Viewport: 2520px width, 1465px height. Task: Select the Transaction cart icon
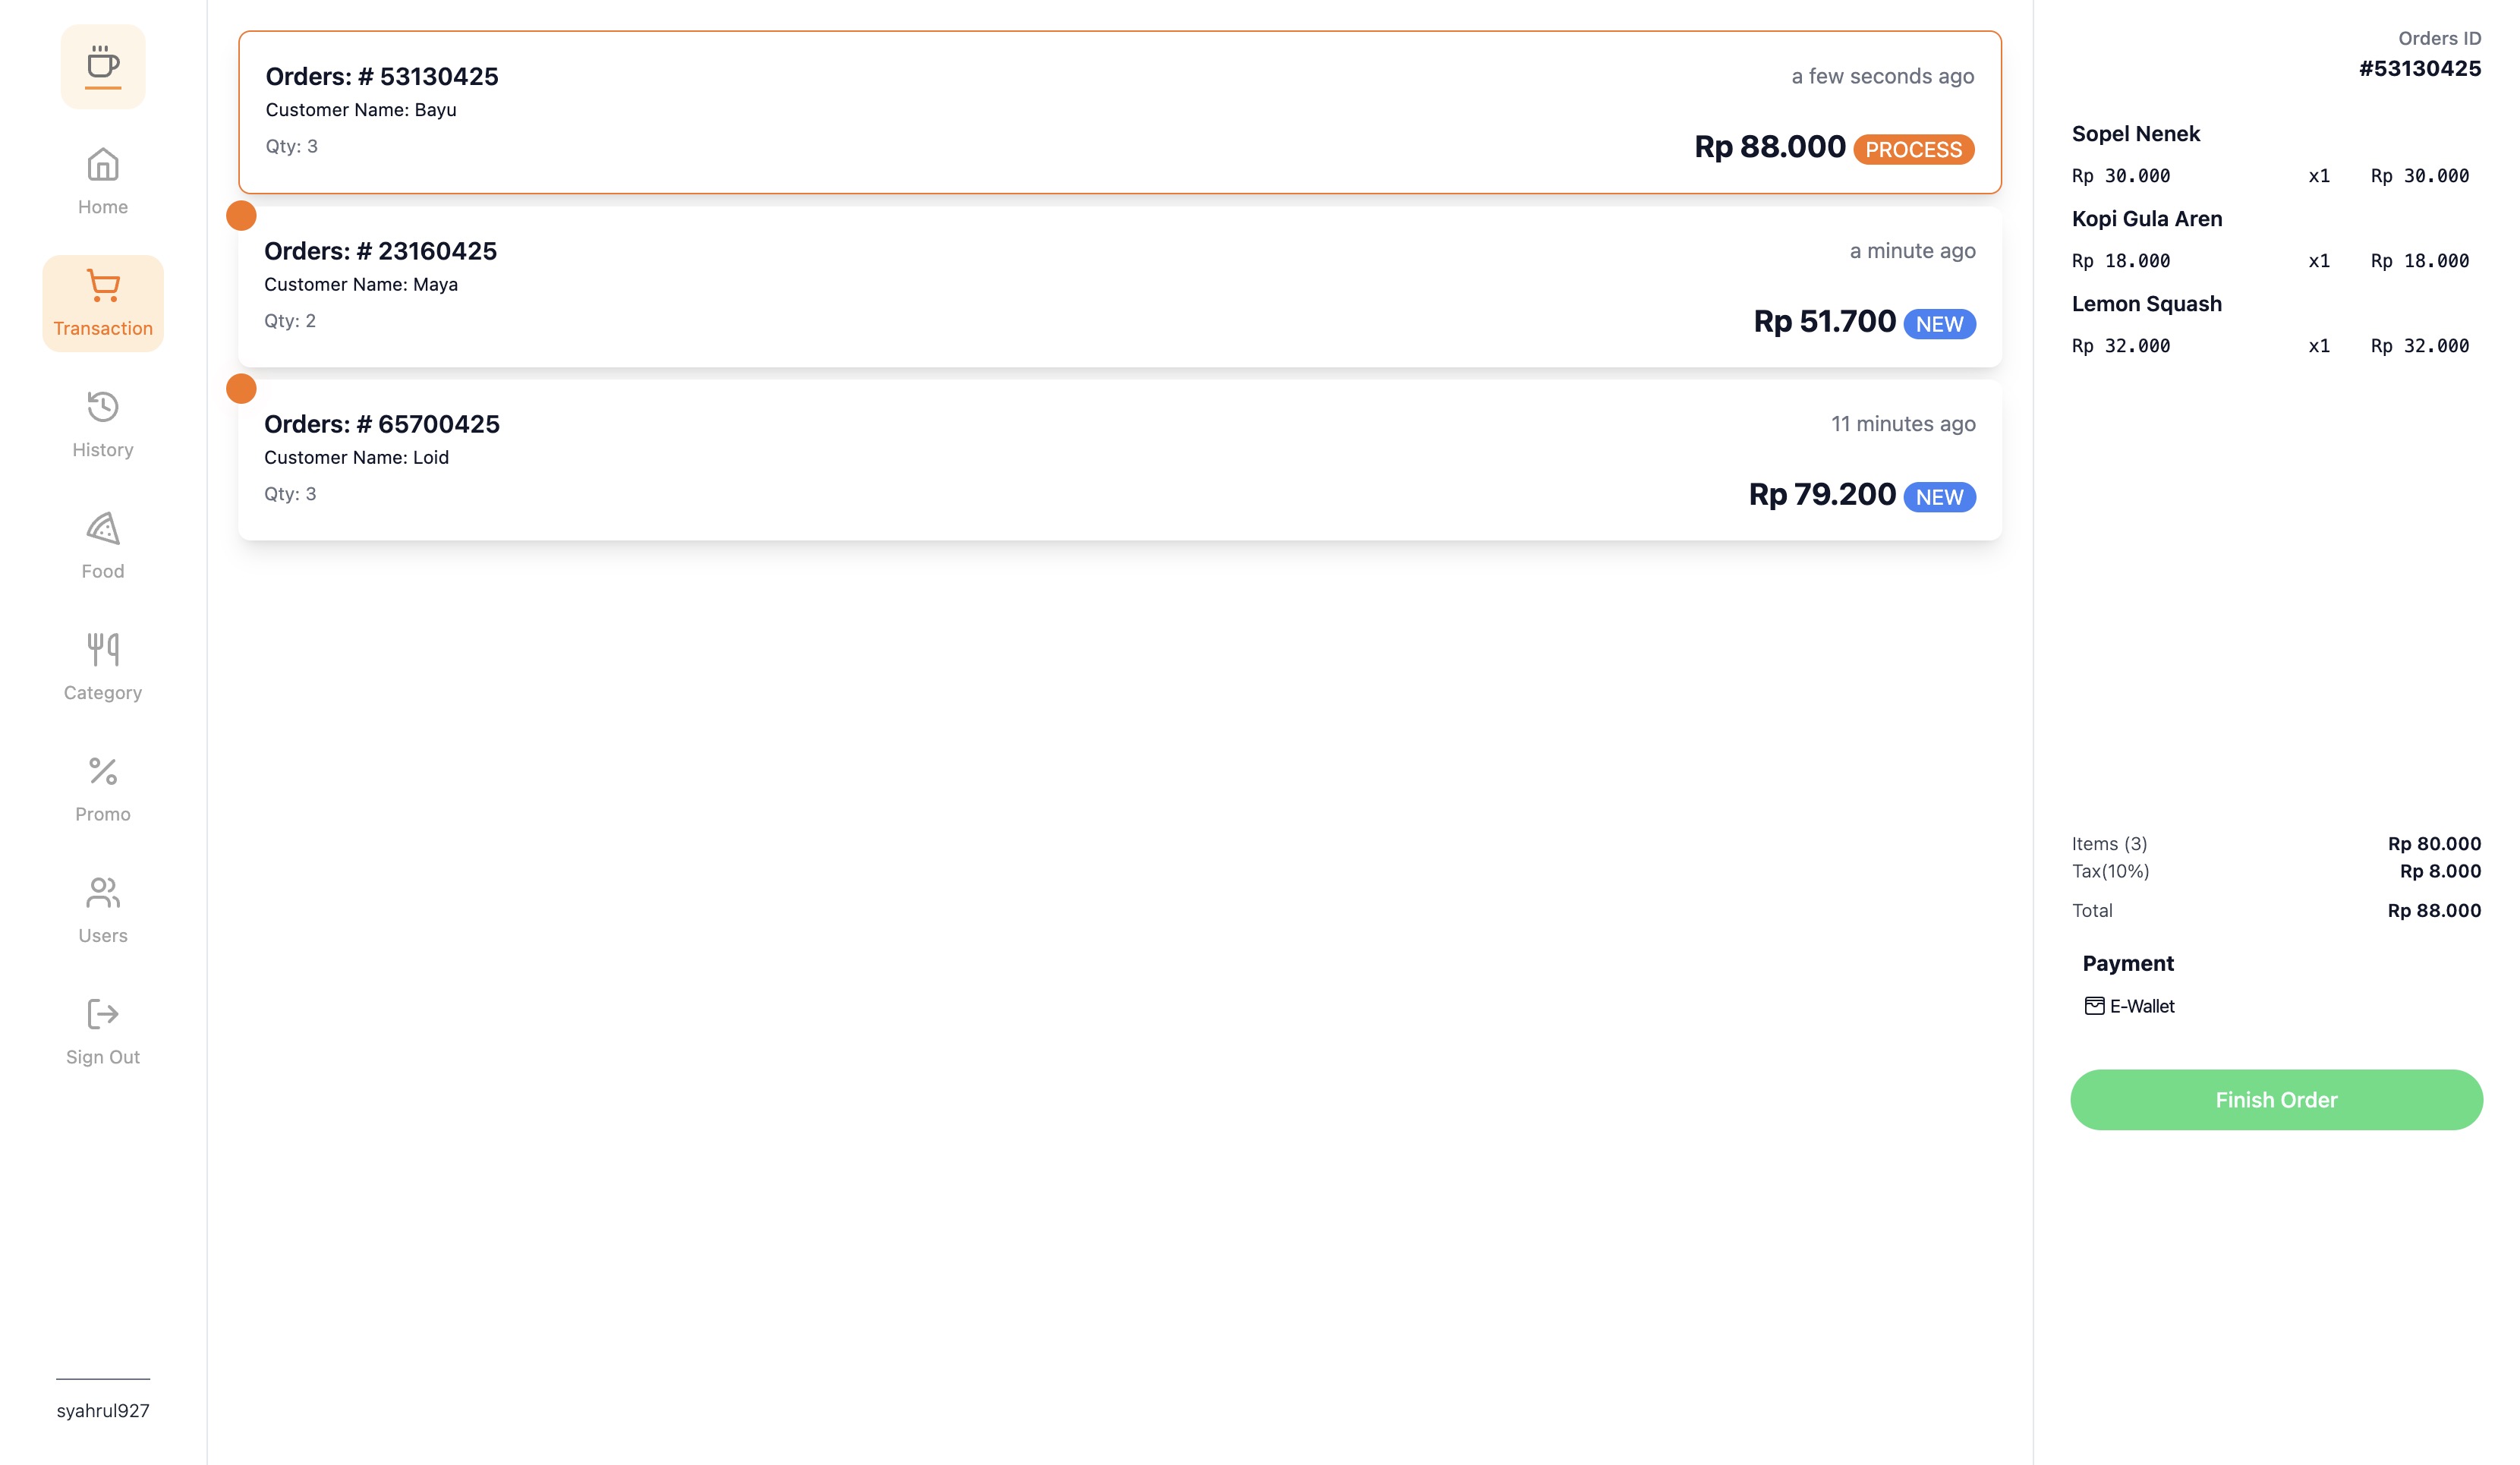pos(103,286)
